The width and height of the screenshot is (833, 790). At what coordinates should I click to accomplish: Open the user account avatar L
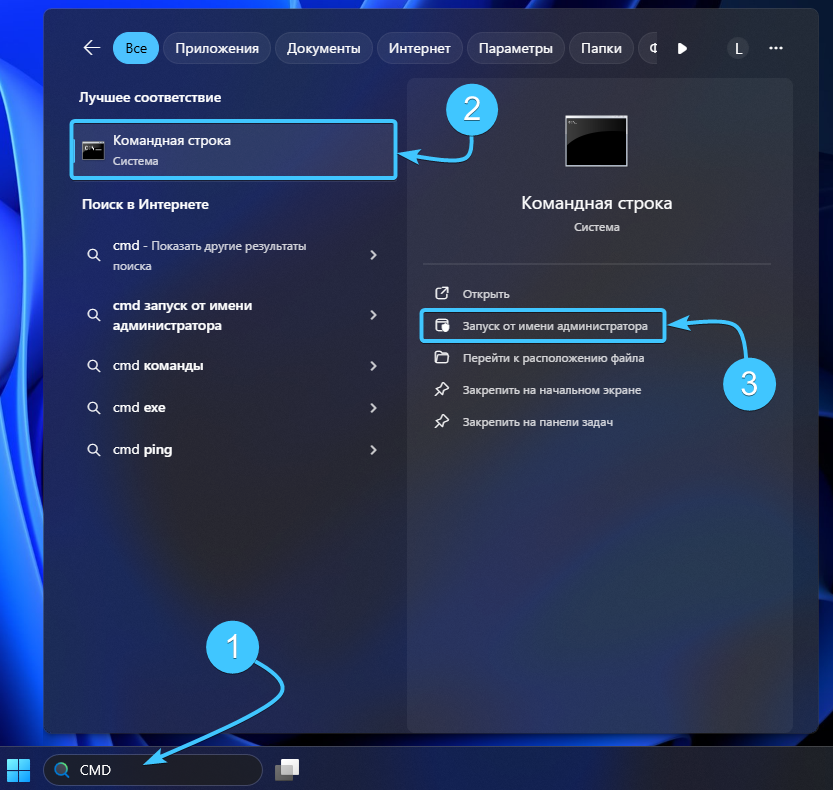point(738,48)
